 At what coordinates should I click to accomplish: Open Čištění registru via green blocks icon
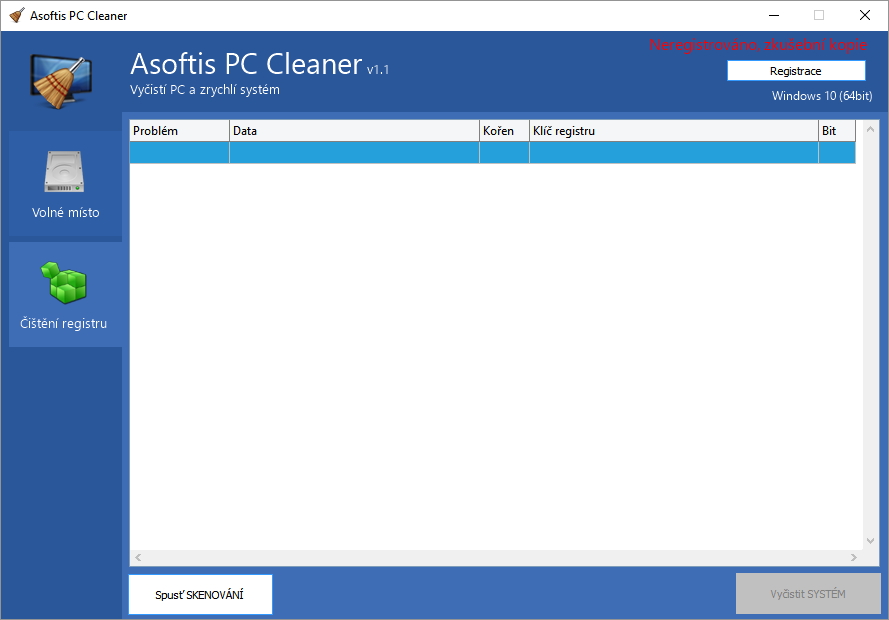(x=65, y=283)
